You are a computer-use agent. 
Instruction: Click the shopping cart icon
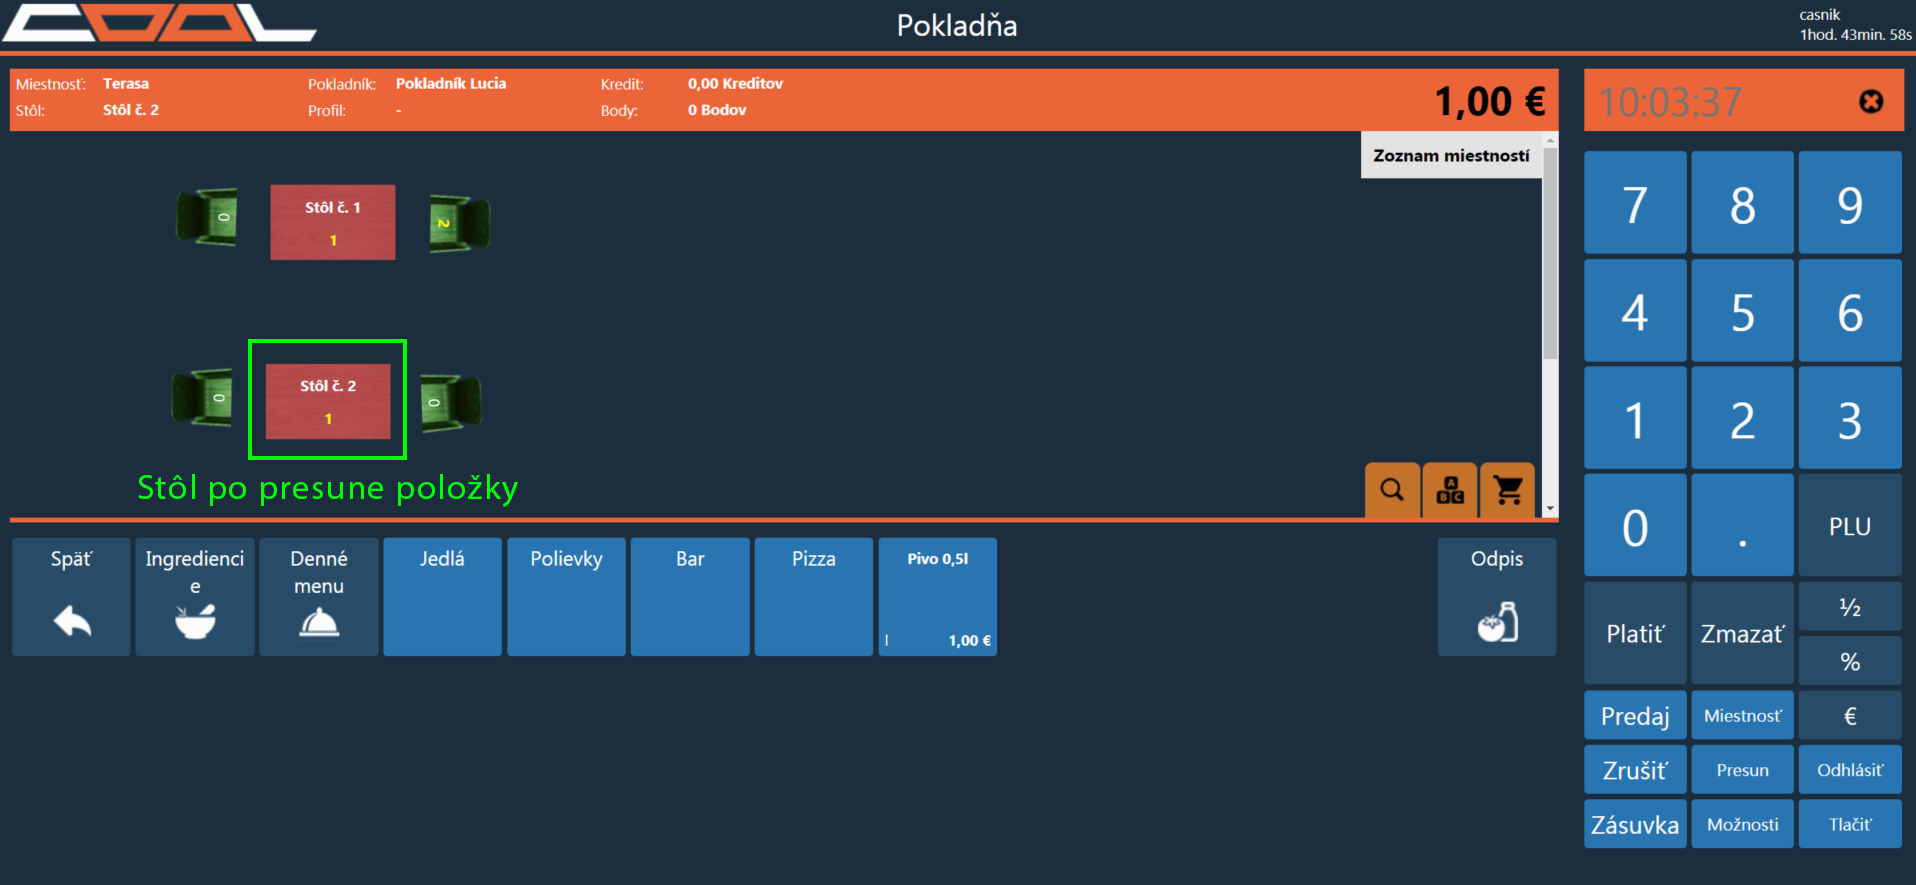(1507, 490)
